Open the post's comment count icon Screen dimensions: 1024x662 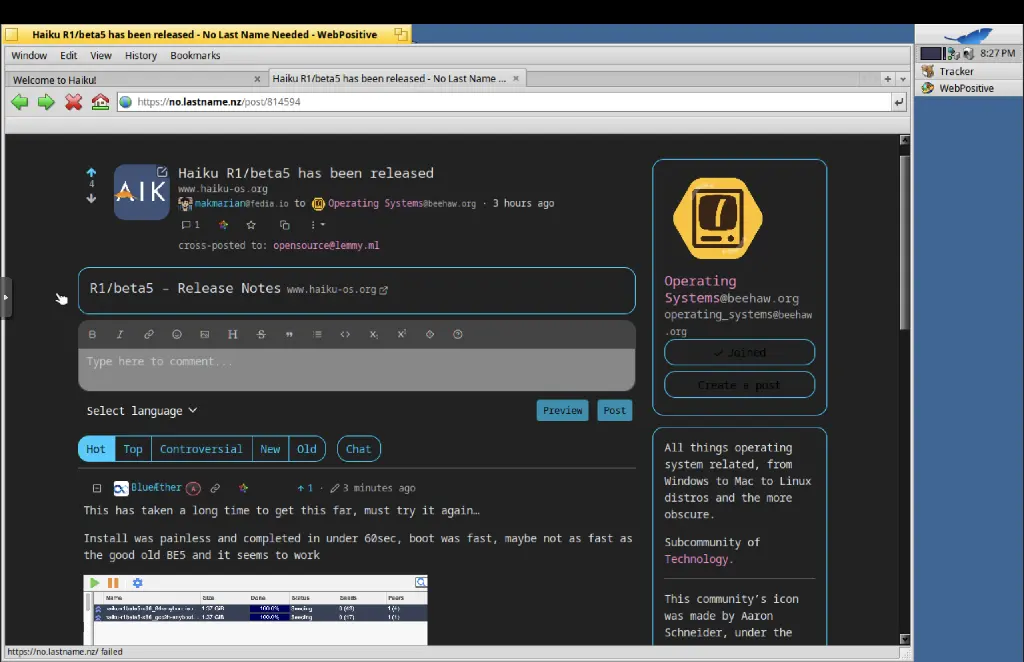tap(190, 225)
